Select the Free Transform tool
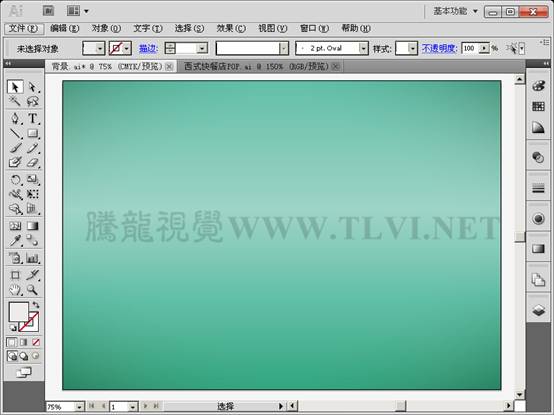Image resolution: width=554 pixels, height=415 pixels. coord(33,194)
